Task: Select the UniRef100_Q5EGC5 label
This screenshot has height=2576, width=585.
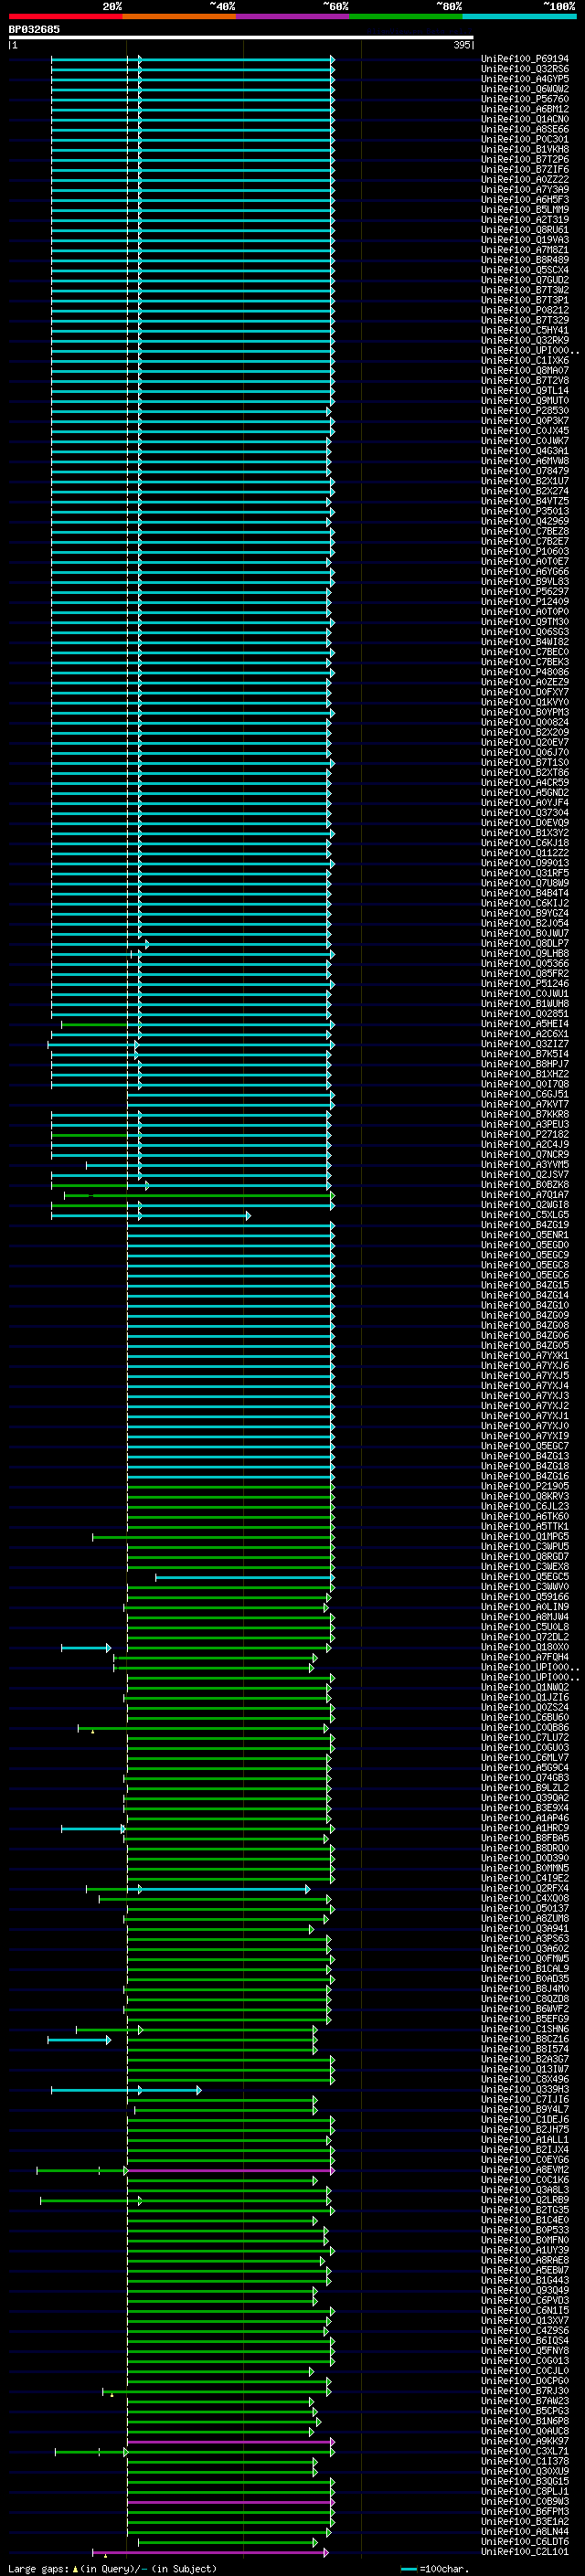Action: (x=525, y=1576)
